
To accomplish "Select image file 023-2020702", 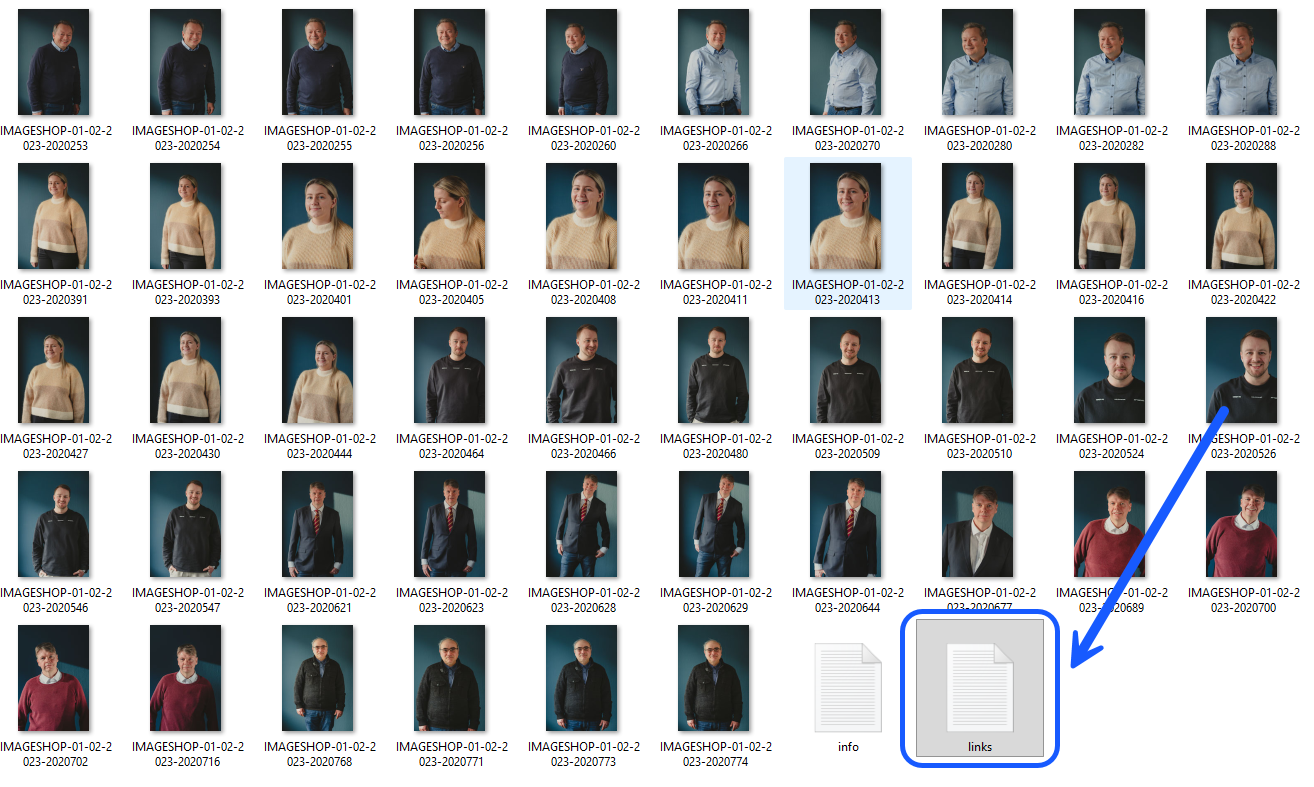I will click(x=55, y=679).
